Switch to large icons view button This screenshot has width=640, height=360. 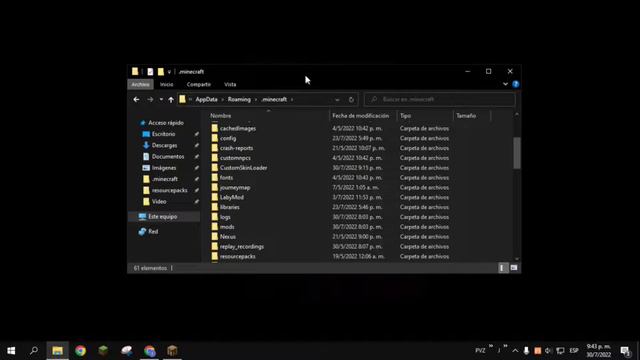click(513, 268)
